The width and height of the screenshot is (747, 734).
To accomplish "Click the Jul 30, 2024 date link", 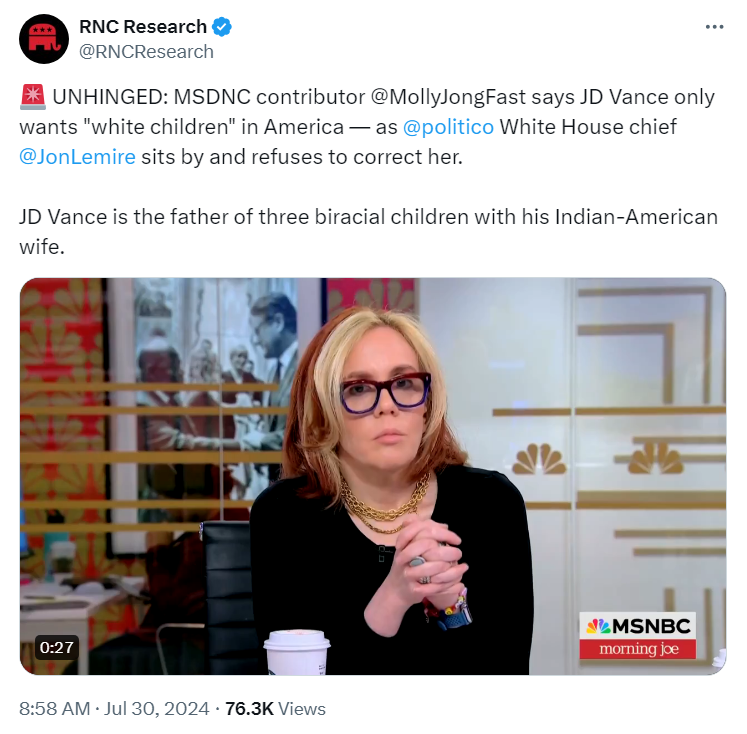I will tap(156, 708).
